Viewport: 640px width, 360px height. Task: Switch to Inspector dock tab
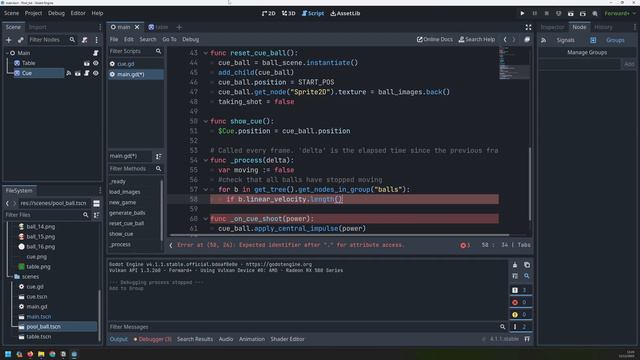(x=552, y=27)
